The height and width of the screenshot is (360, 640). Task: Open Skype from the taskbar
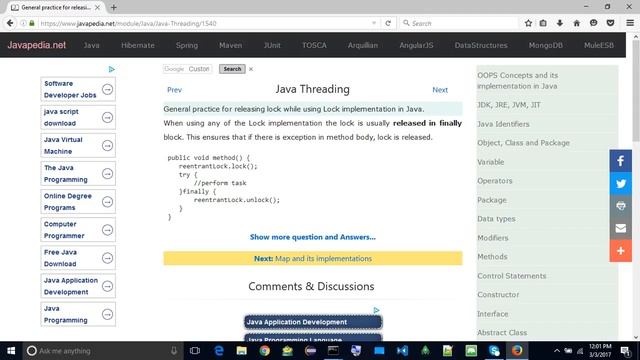(x=494, y=351)
